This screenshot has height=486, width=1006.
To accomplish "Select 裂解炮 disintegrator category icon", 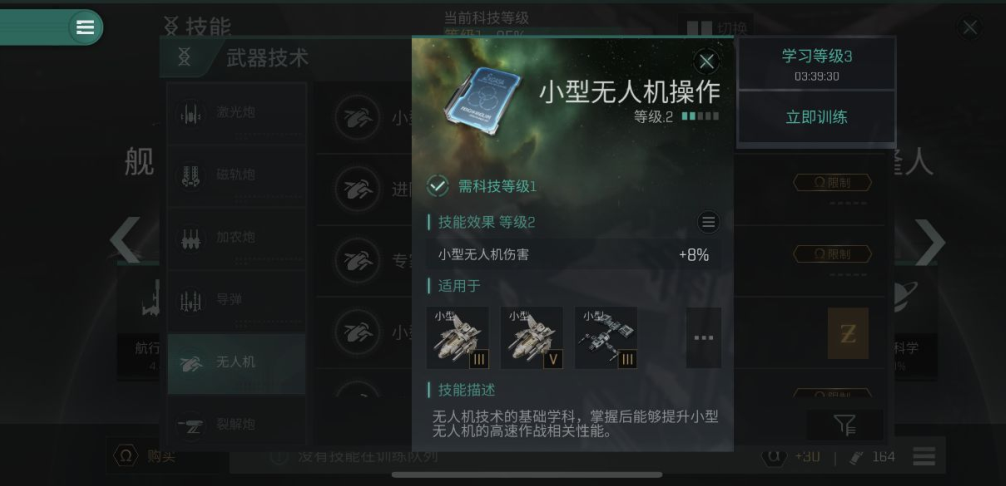I will tap(191, 424).
